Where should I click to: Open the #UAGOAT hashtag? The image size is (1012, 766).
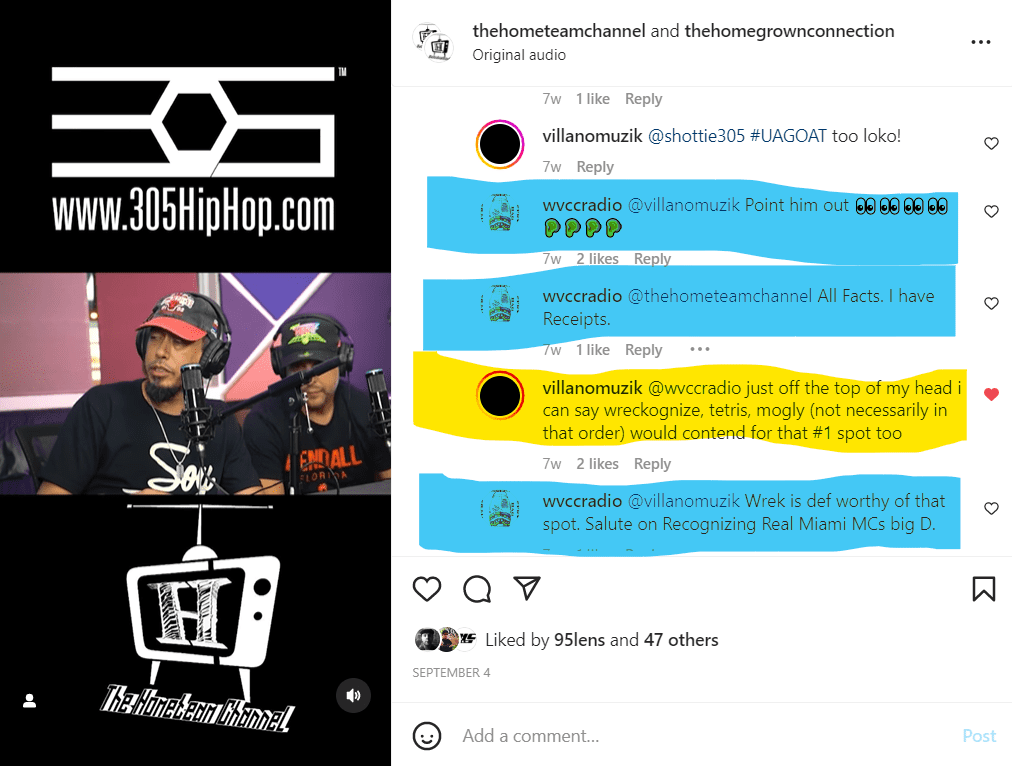(x=788, y=136)
